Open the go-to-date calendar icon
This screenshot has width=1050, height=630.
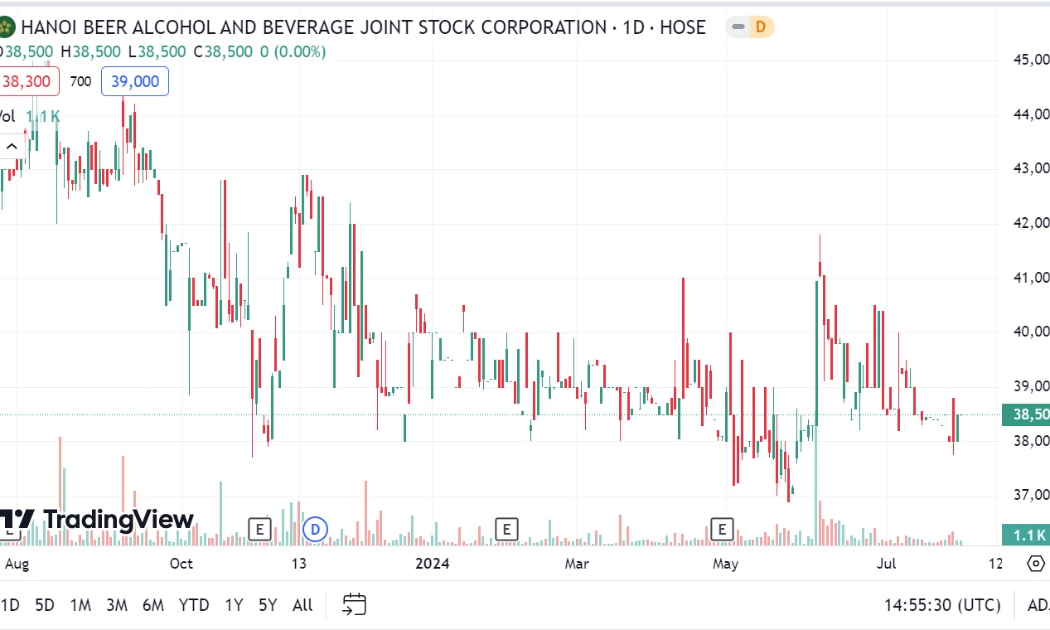pyautogui.click(x=354, y=605)
